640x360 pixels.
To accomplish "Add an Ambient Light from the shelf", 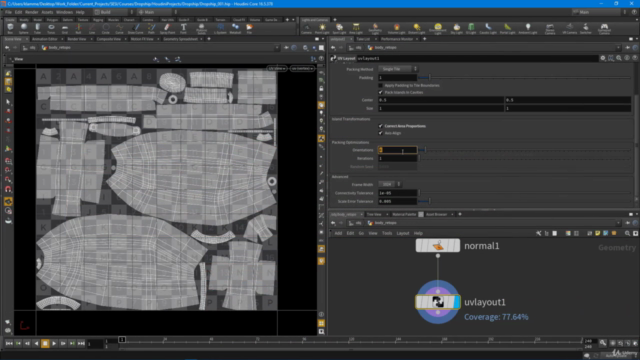I will pos(528,29).
